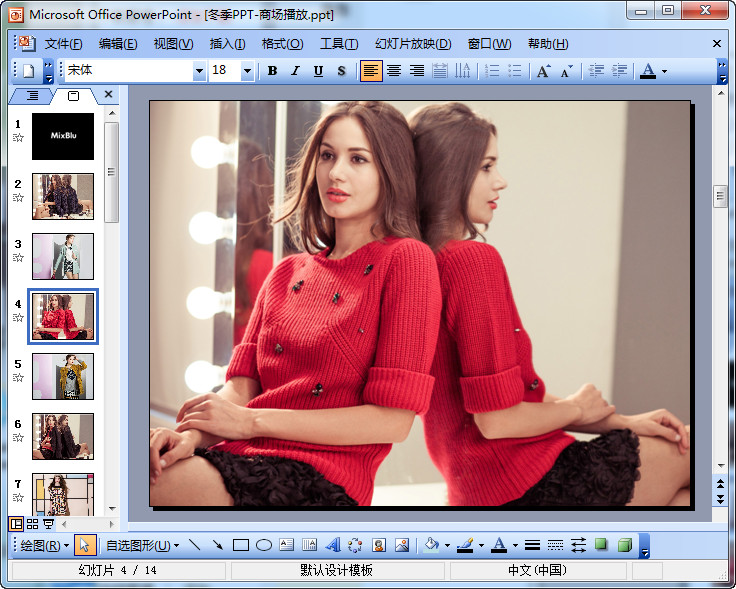Screen dimensions: 736x589
Task: Click the Increase Font Size icon
Action: point(543,71)
